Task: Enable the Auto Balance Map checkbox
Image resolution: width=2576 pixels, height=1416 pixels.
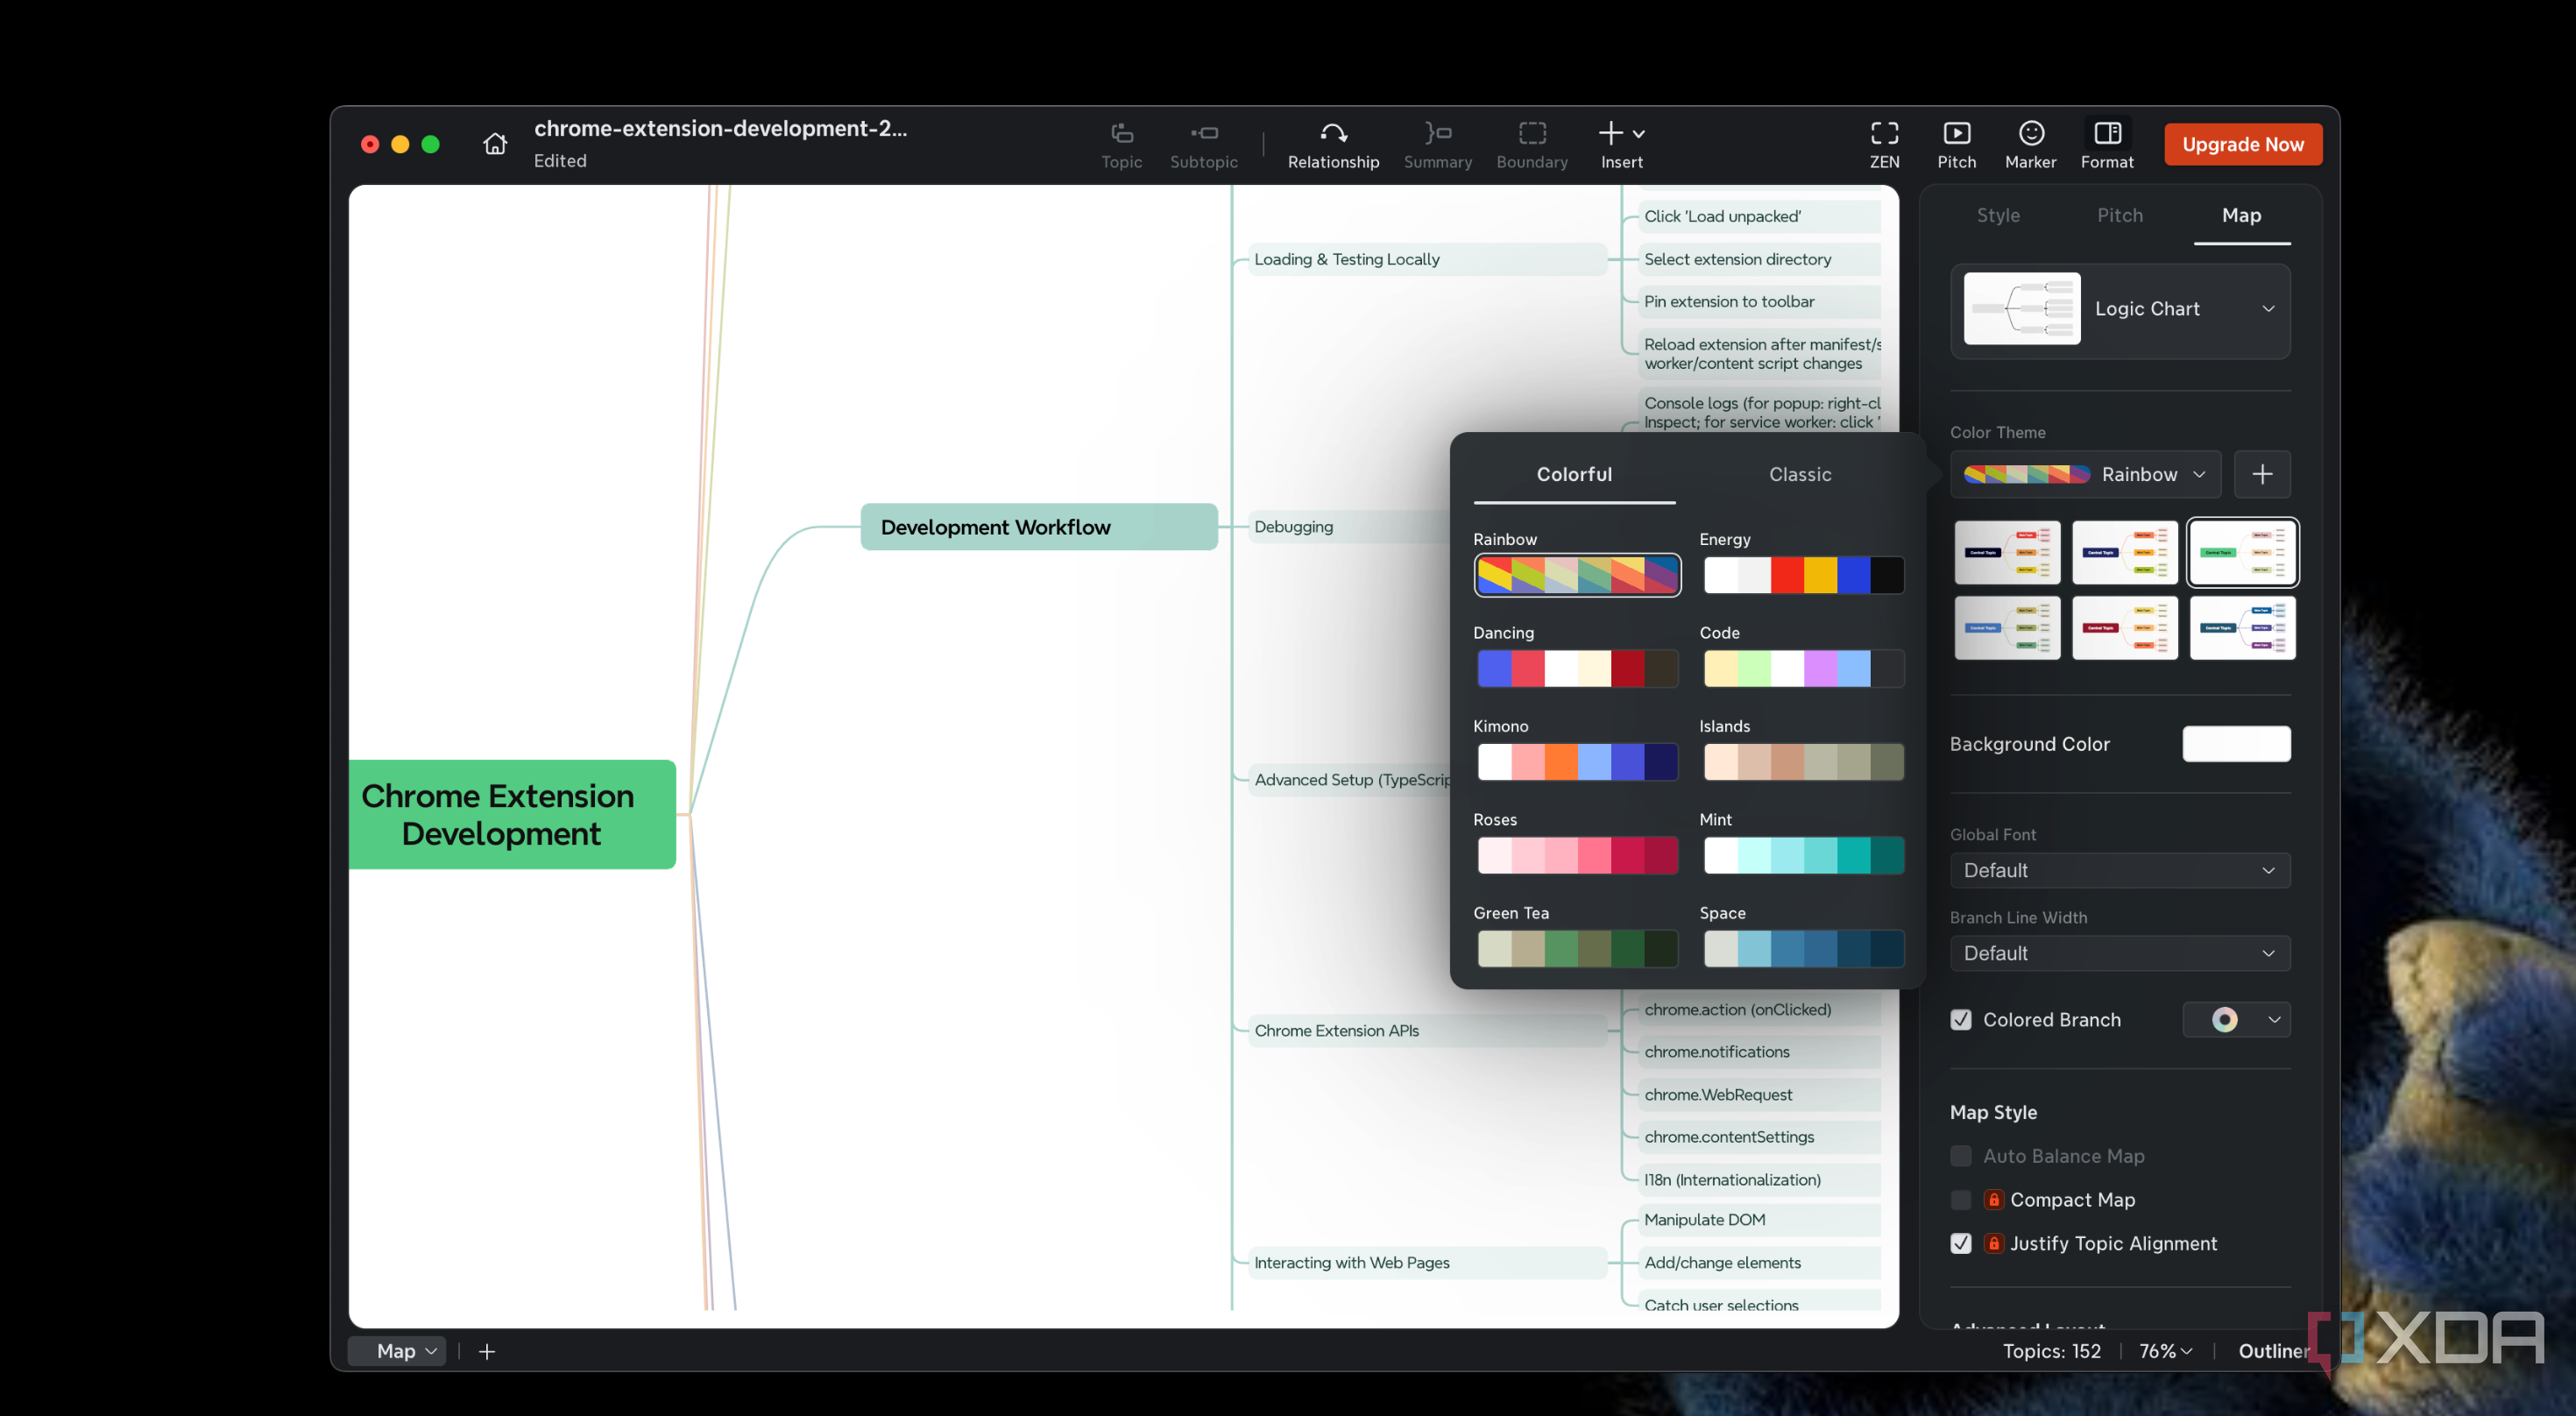Action: point(1961,1156)
